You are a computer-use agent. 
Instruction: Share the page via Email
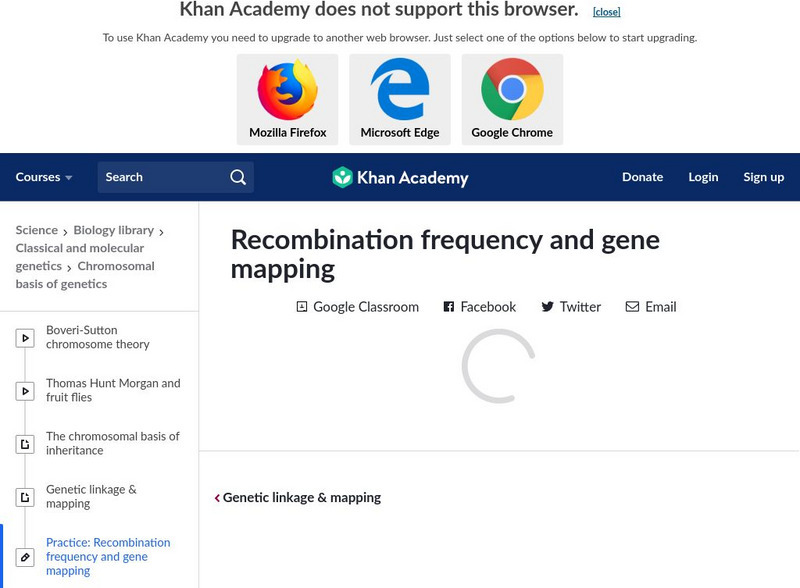651,307
